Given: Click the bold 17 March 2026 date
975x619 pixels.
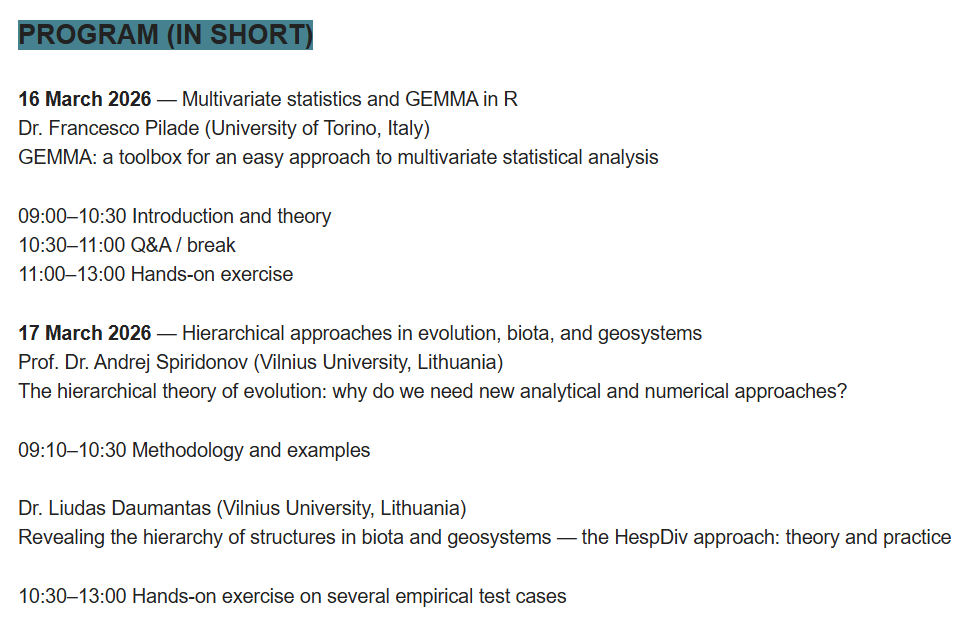Looking at the screenshot, I should [x=85, y=333].
